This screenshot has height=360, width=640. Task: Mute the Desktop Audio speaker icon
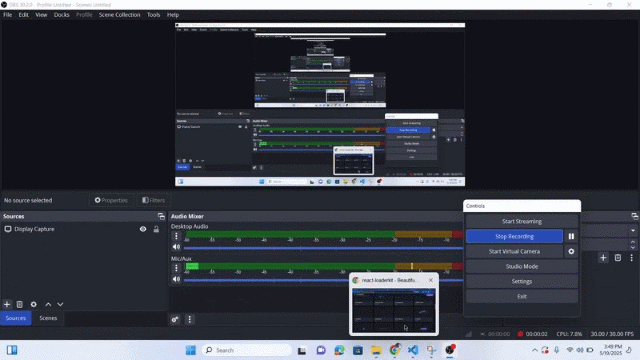click(176, 247)
